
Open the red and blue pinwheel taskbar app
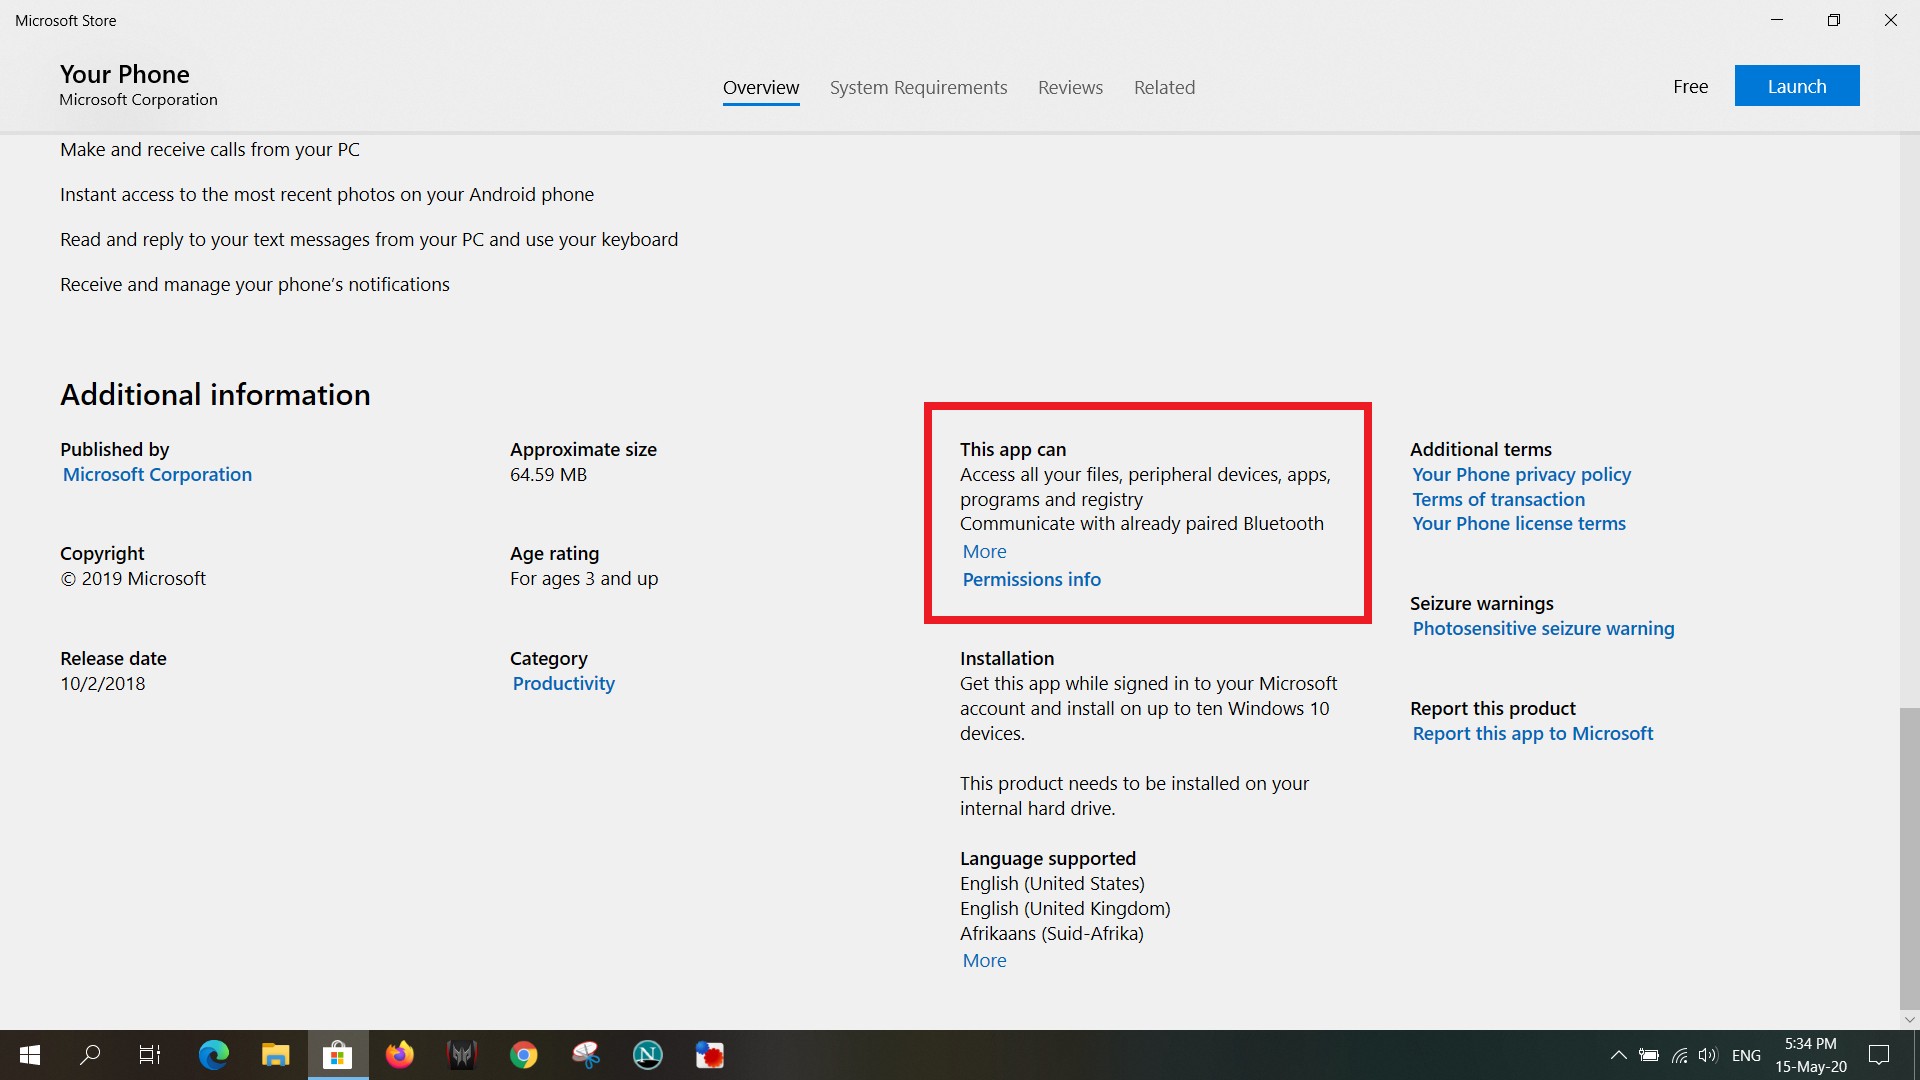pyautogui.click(x=586, y=1055)
